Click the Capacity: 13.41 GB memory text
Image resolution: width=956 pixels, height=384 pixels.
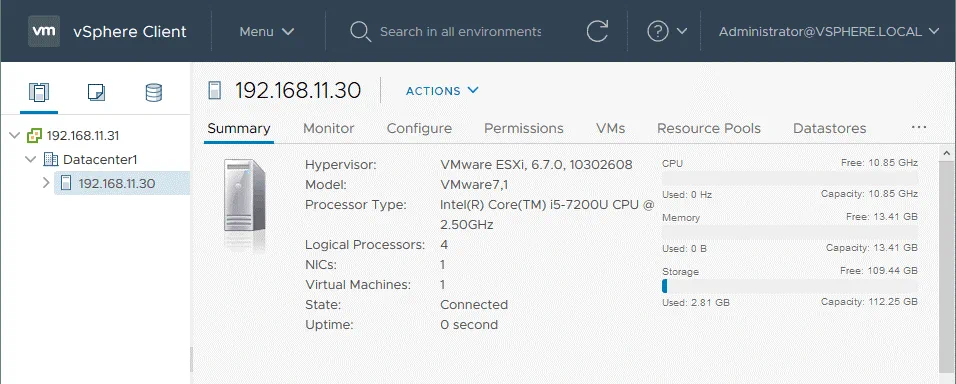[871, 248]
